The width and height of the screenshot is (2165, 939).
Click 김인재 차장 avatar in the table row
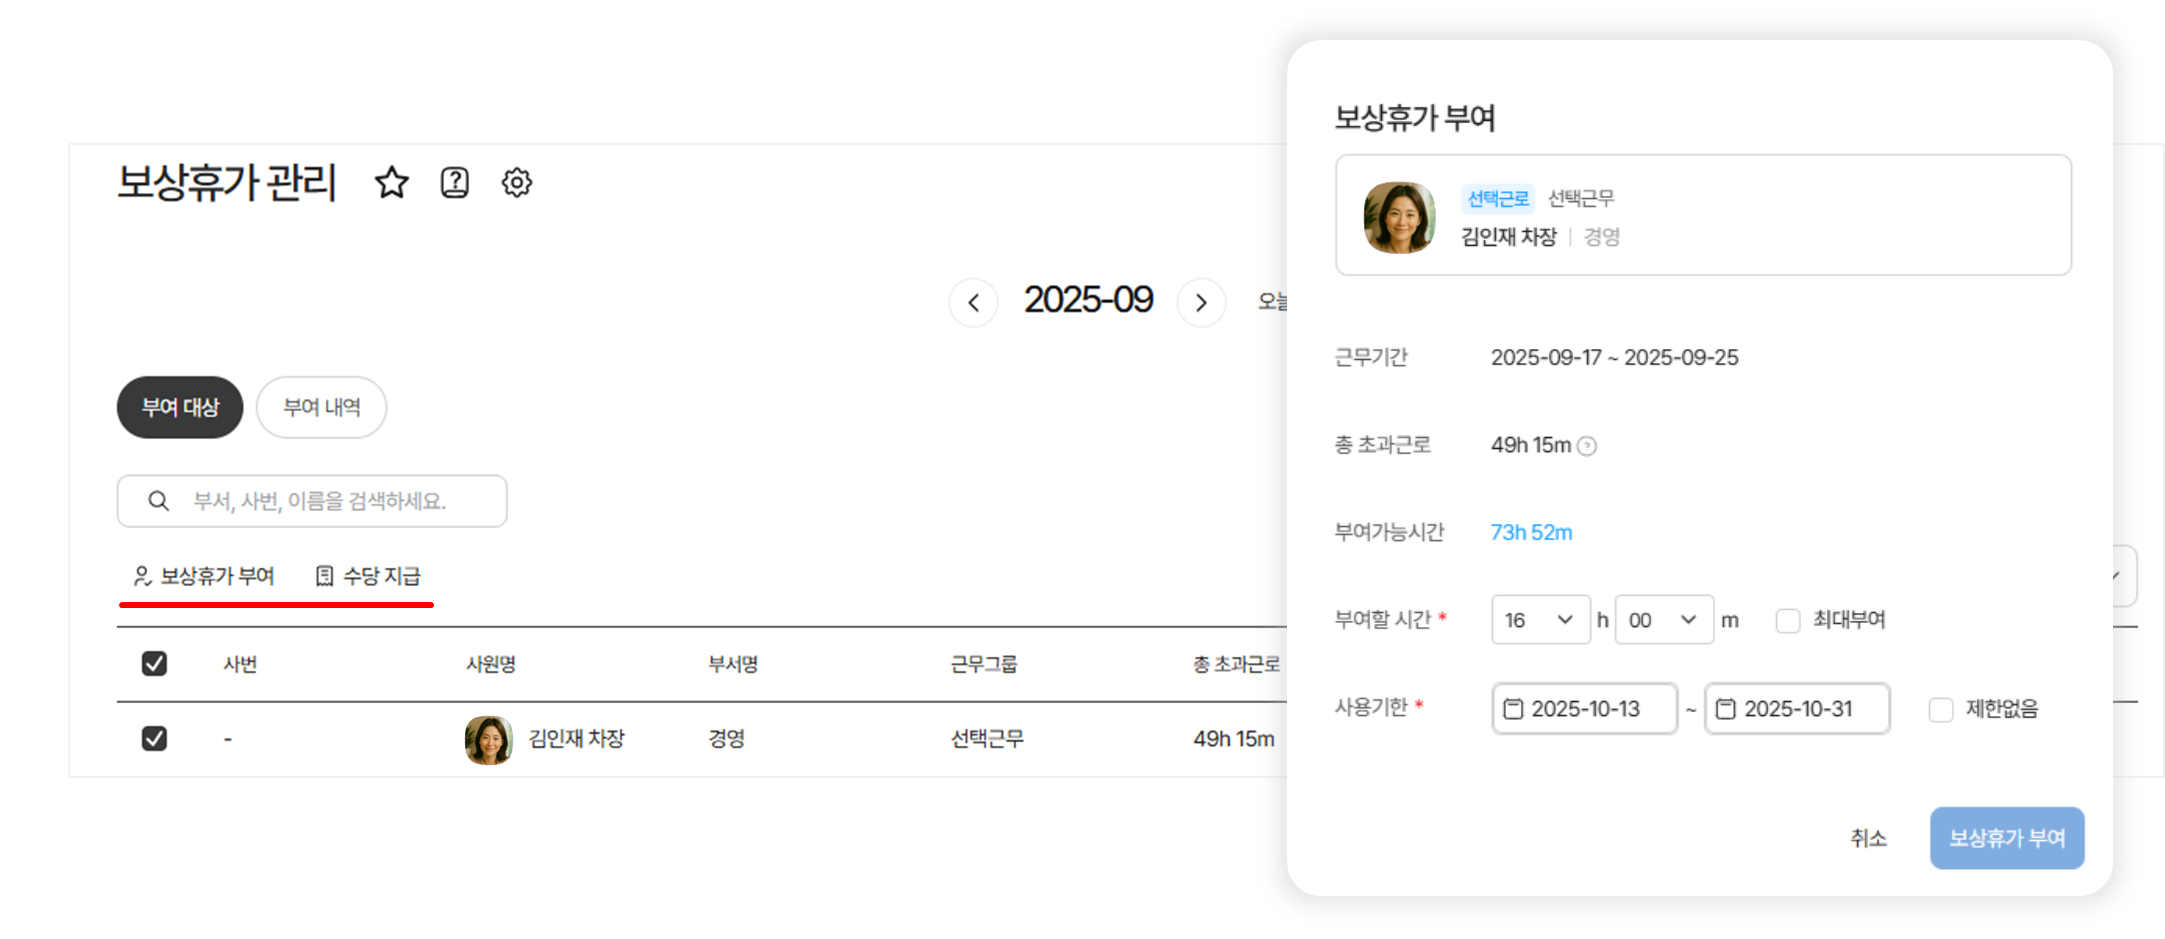(x=488, y=740)
